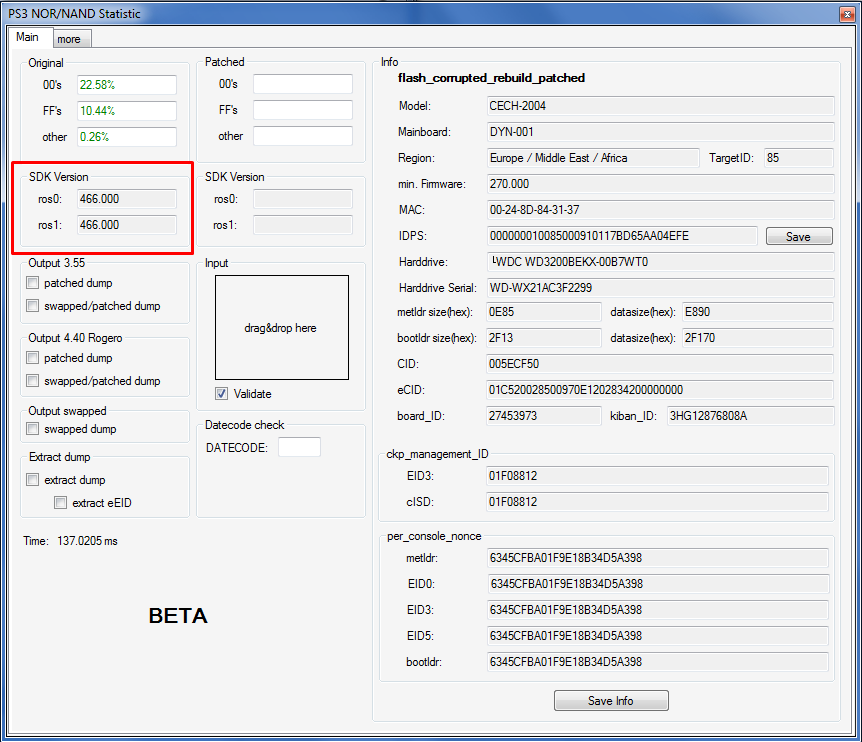The width and height of the screenshot is (862, 742).
Task: Click the drag&drop here input box
Action: pyautogui.click(x=282, y=328)
